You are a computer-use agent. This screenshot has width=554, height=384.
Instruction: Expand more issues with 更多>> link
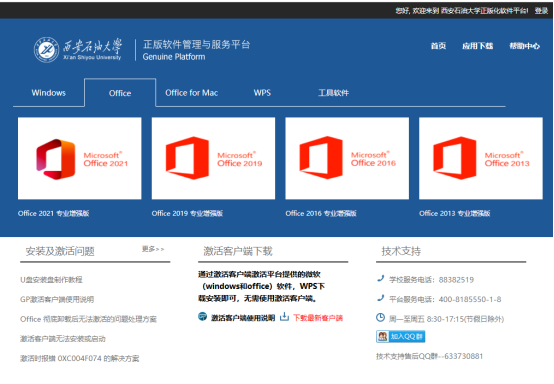pos(153,249)
